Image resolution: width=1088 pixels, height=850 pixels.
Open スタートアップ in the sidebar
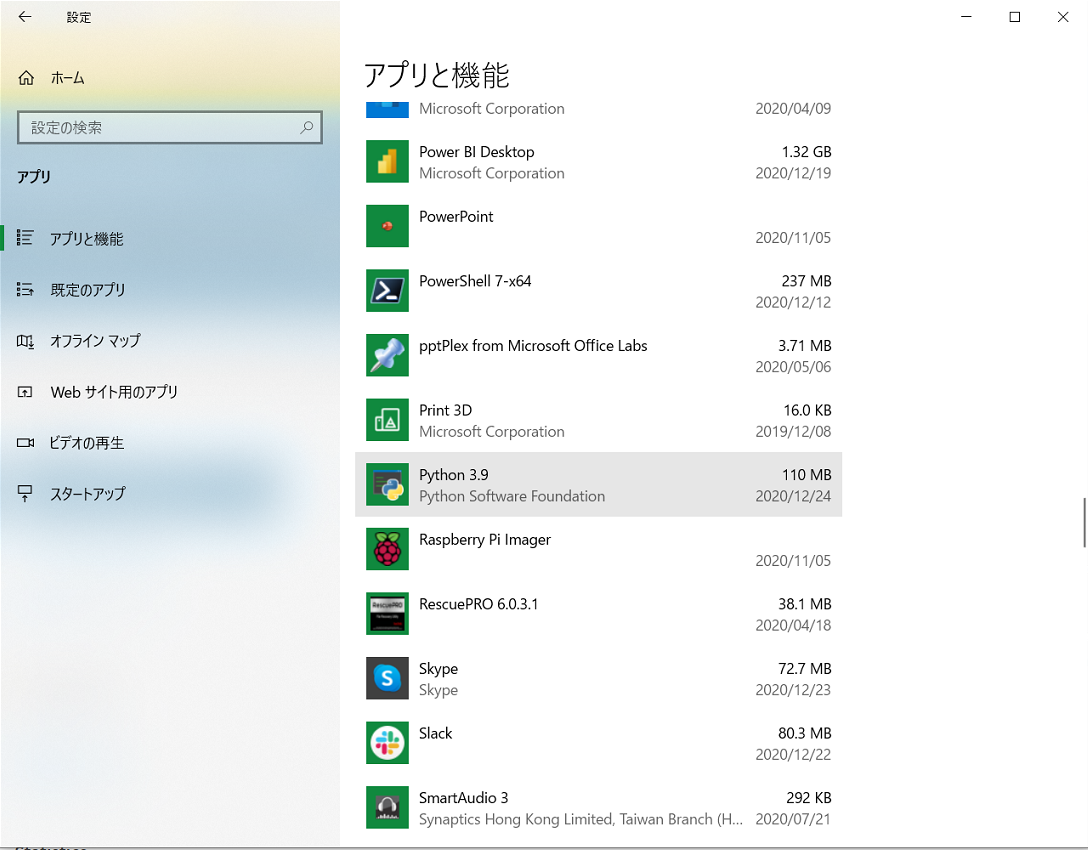[170, 493]
